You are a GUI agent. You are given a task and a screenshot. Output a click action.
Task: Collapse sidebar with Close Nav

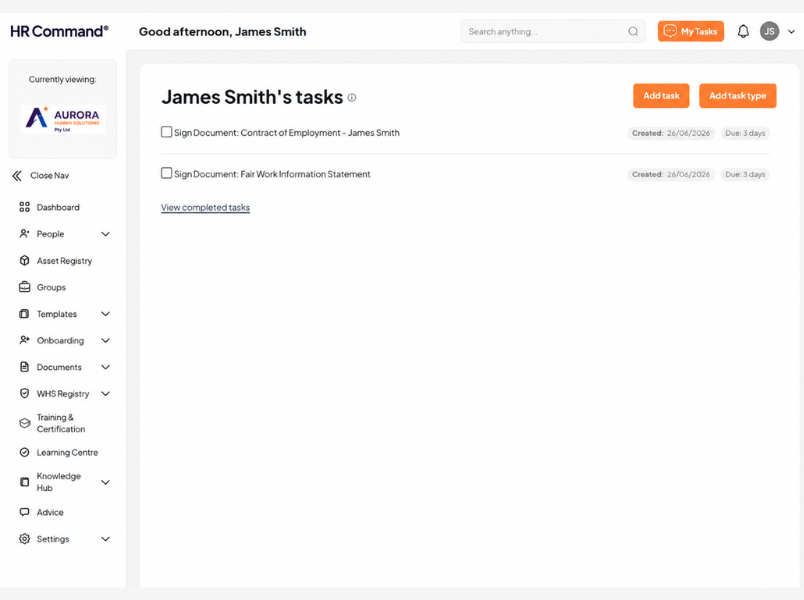pos(41,176)
